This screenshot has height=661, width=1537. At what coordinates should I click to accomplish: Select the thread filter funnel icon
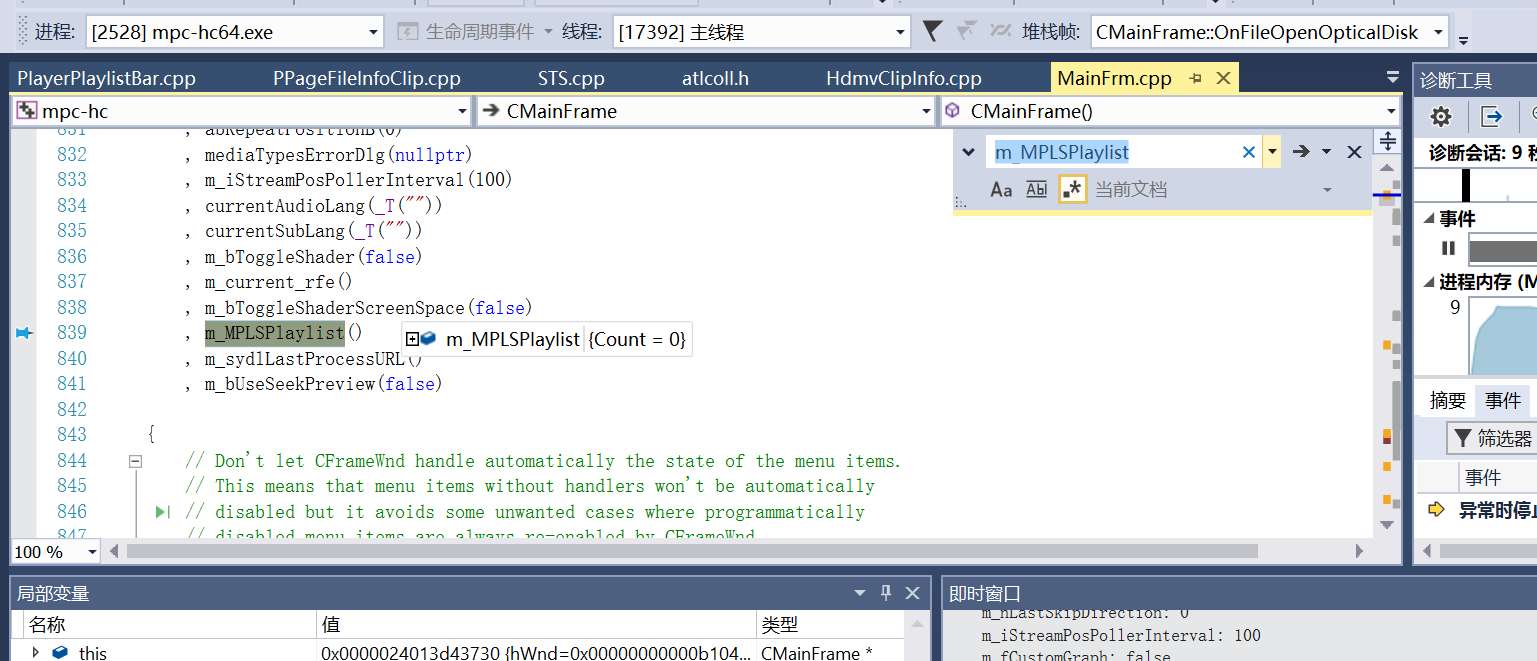click(932, 31)
